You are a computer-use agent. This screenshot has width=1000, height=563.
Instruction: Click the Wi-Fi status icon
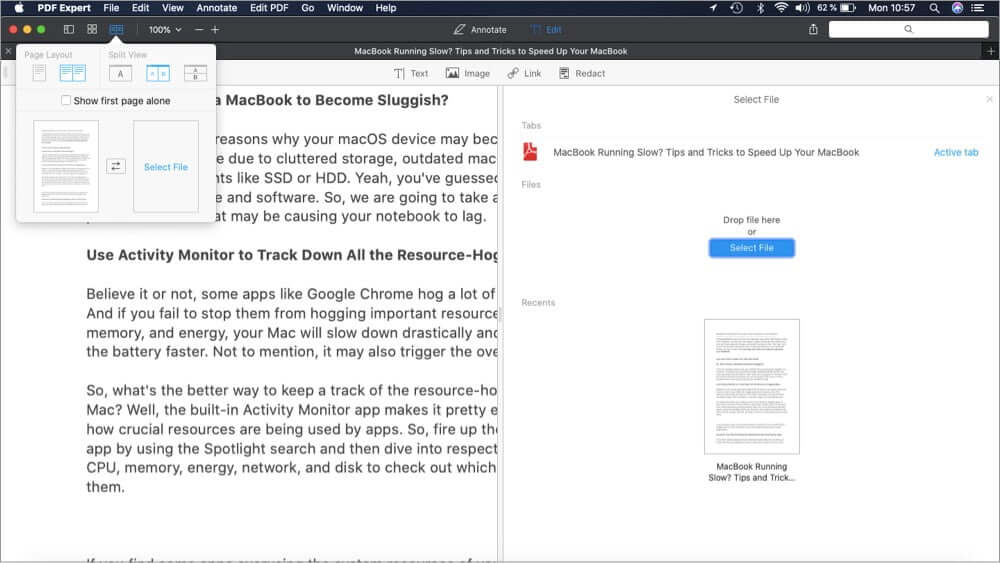[x=781, y=8]
